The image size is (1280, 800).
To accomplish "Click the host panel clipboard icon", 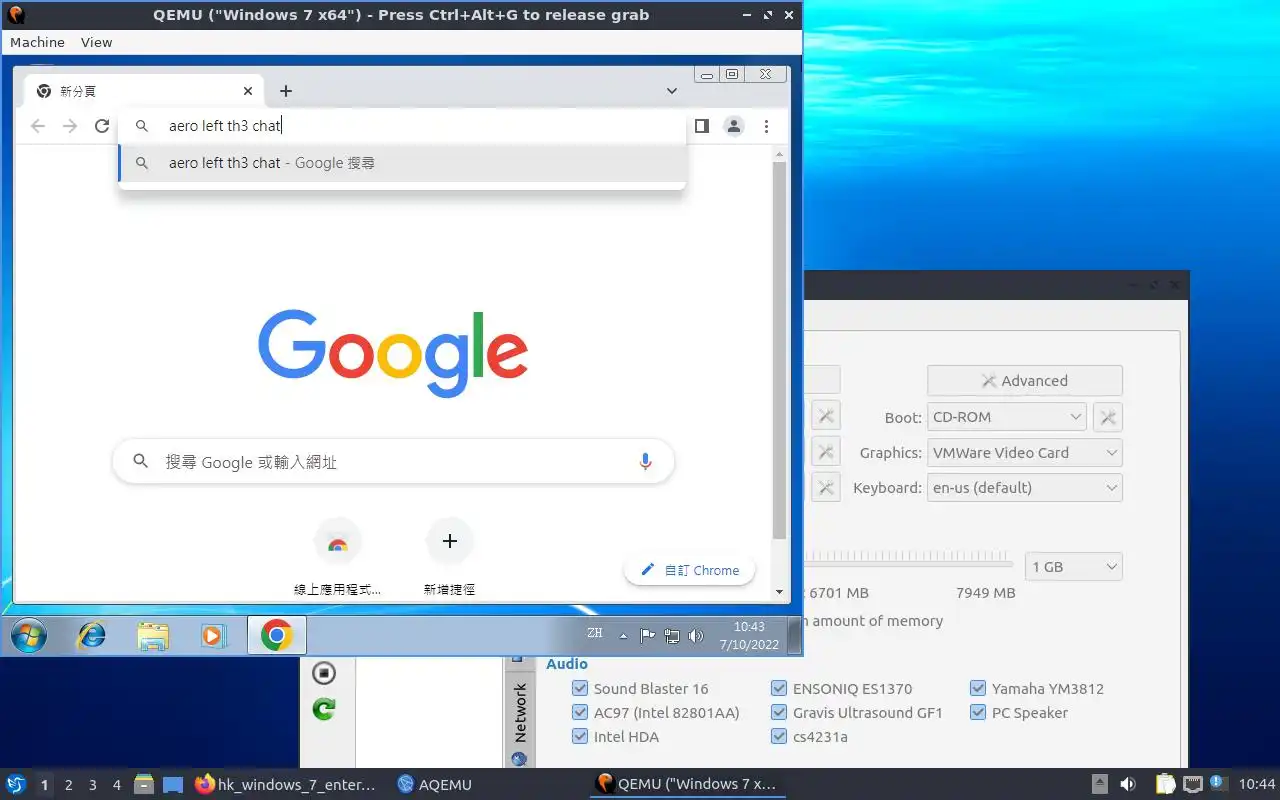I will tap(1166, 785).
